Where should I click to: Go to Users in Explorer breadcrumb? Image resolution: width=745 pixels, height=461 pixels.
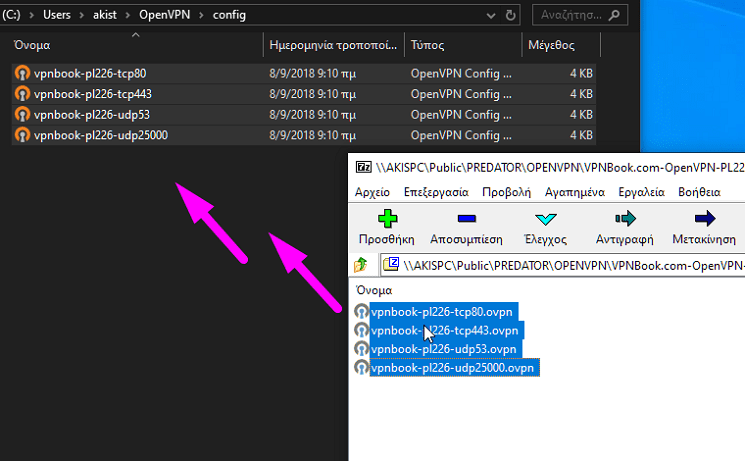tap(57, 15)
